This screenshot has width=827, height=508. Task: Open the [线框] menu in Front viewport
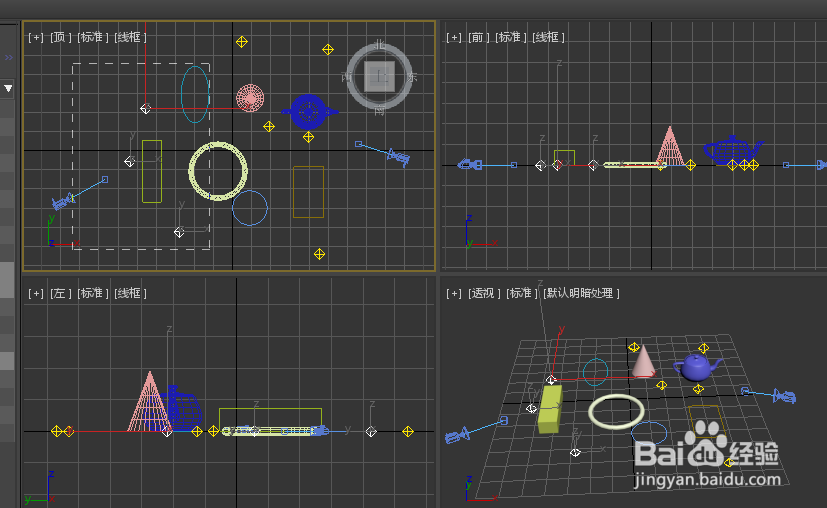click(x=548, y=37)
